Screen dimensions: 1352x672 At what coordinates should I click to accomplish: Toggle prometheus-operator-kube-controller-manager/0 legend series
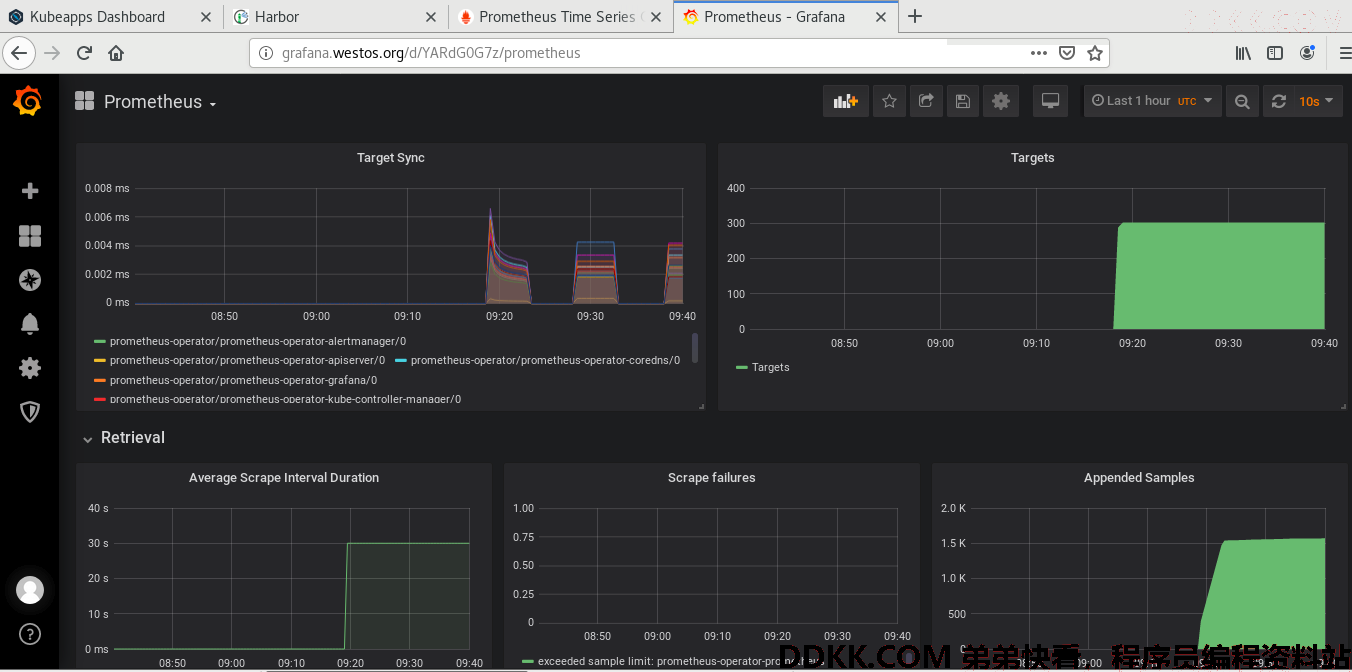[285, 399]
